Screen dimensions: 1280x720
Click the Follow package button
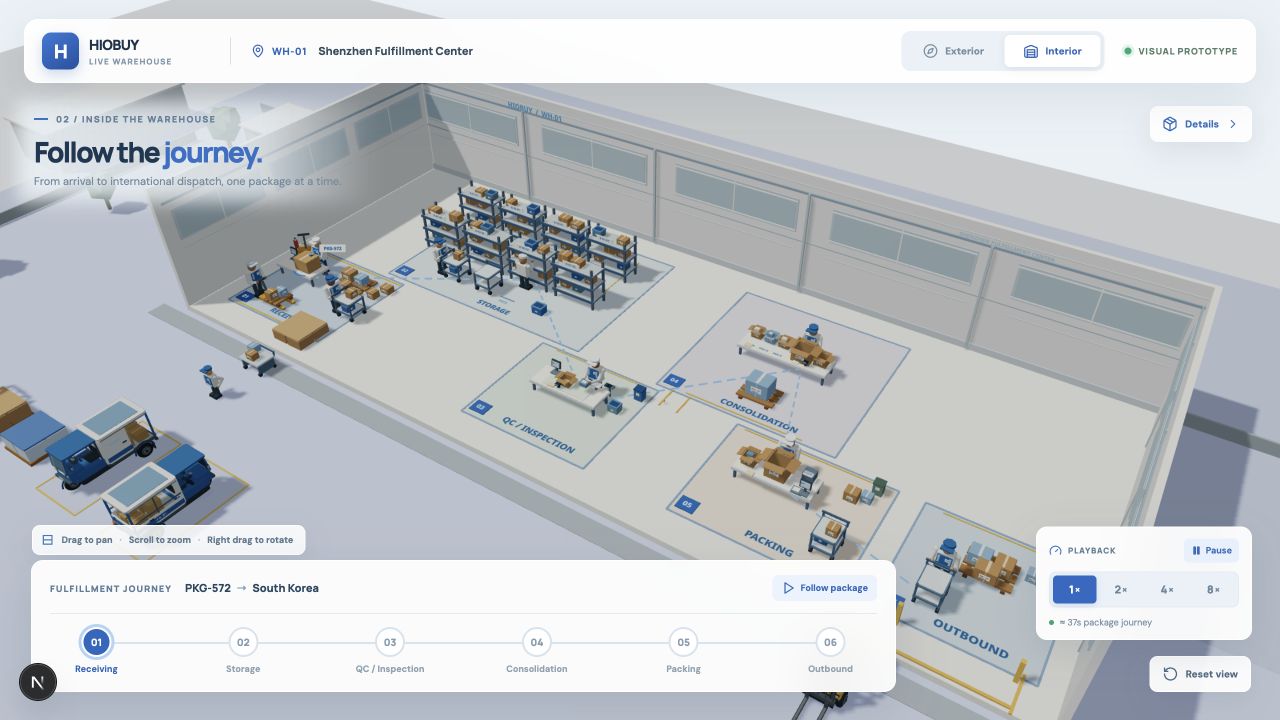click(824, 588)
